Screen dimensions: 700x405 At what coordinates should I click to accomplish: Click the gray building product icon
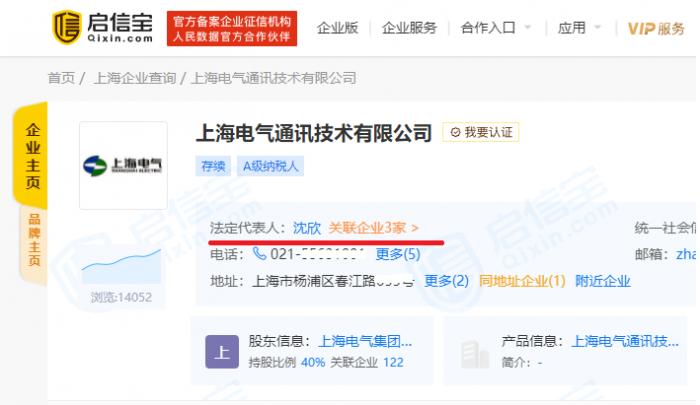click(475, 355)
